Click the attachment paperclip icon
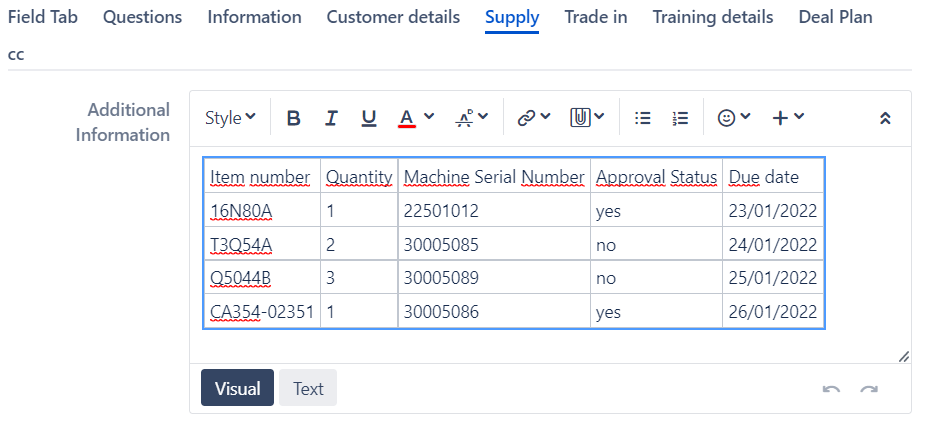The height and width of the screenshot is (423, 927). (x=580, y=118)
